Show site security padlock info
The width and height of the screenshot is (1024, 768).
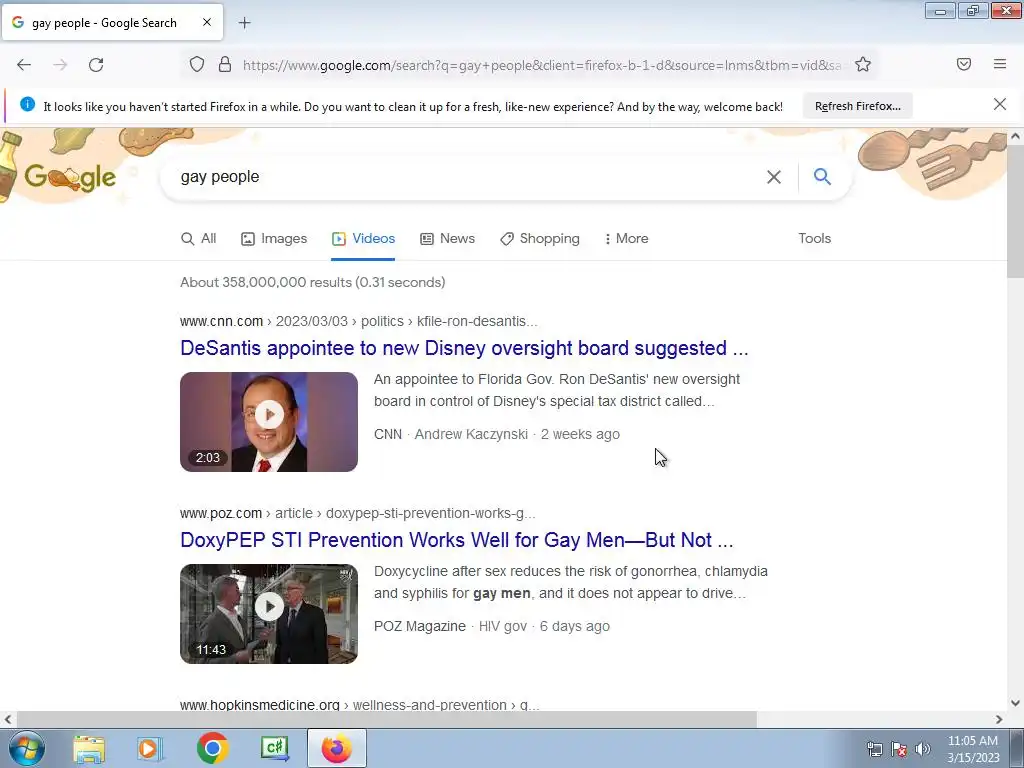tap(225, 65)
